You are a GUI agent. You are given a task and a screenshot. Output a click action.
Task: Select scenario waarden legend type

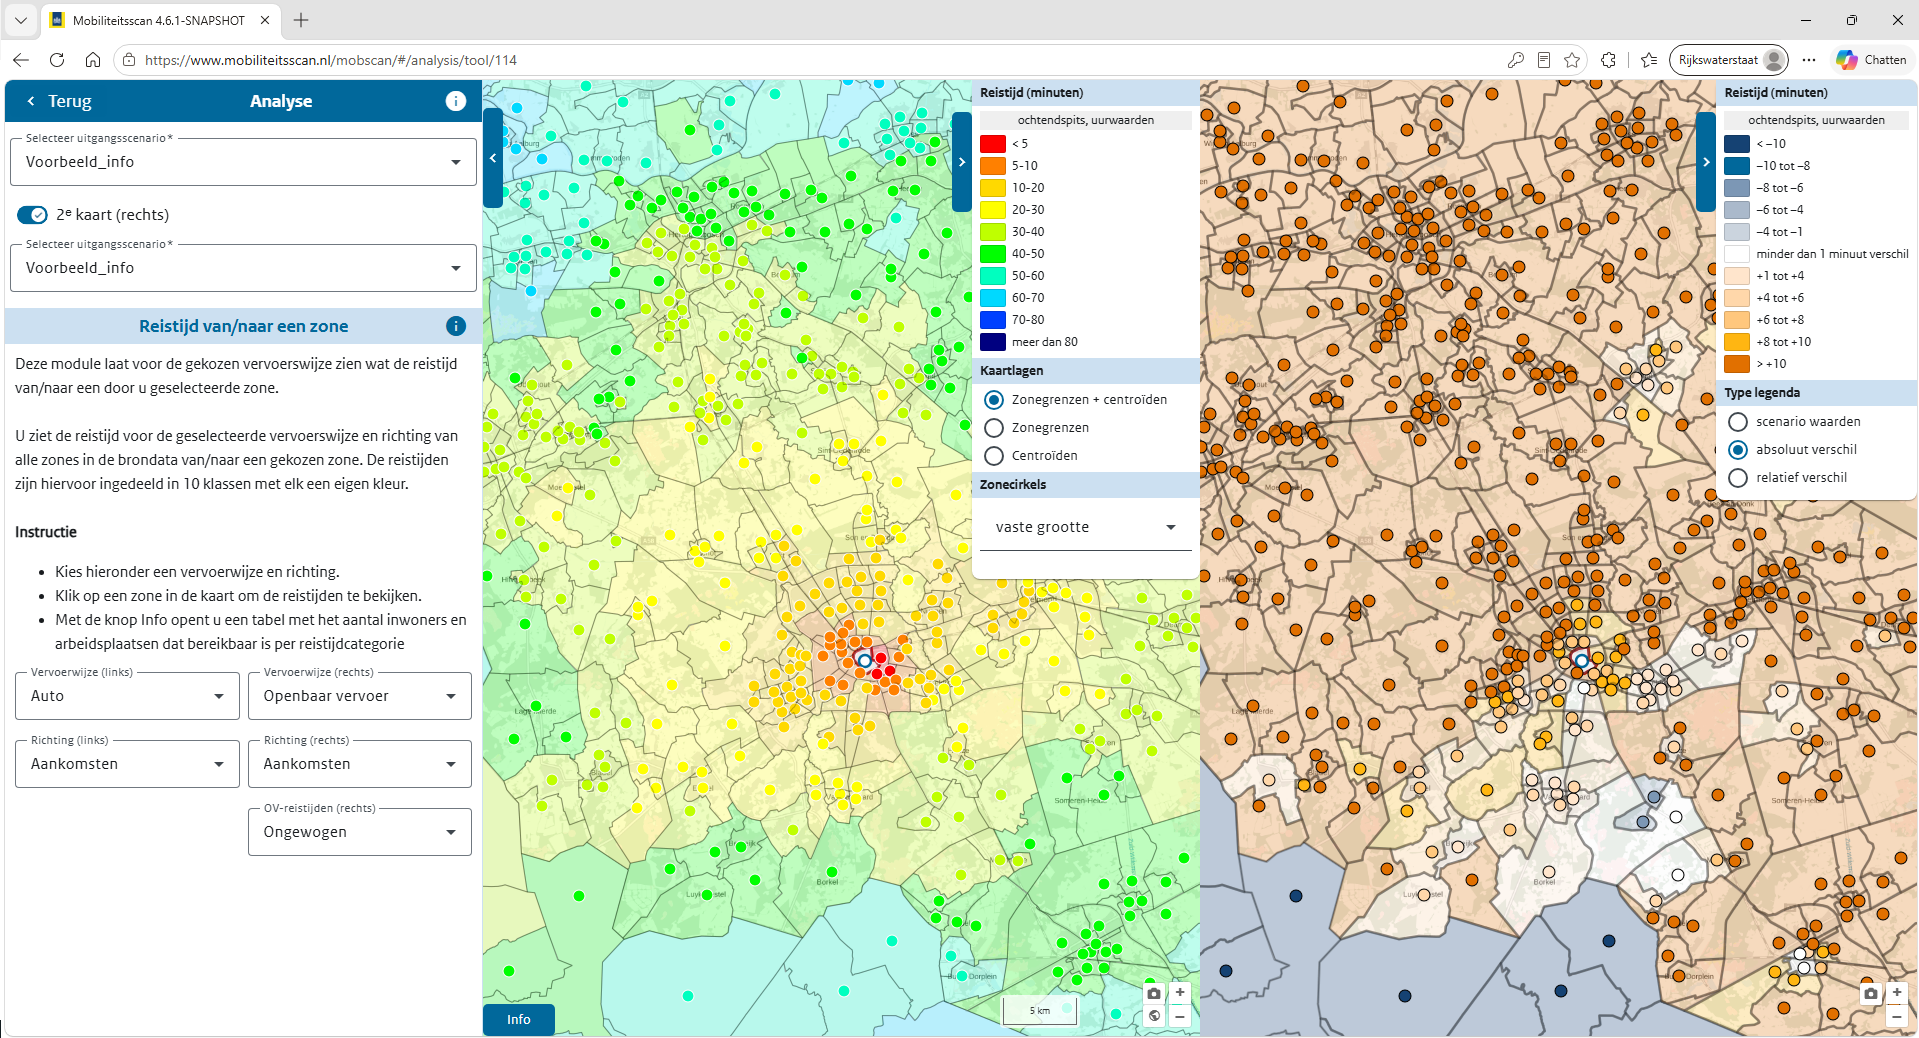pyautogui.click(x=1738, y=422)
